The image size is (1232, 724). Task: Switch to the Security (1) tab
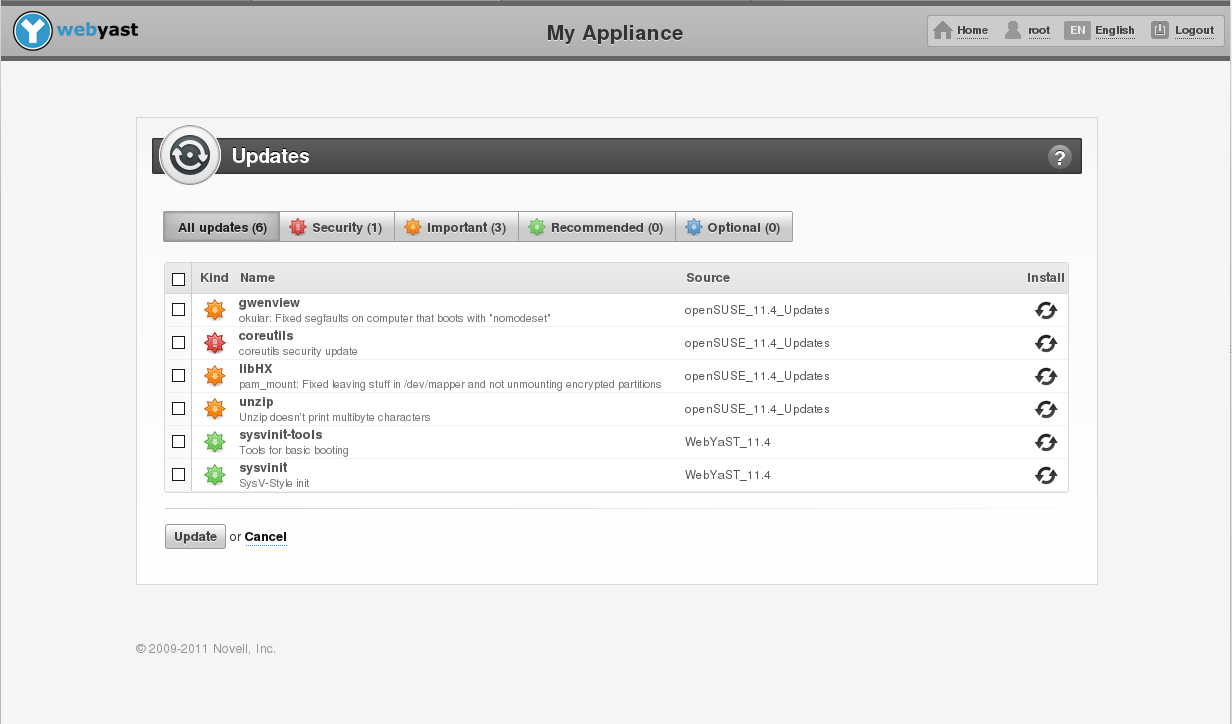[x=337, y=227]
